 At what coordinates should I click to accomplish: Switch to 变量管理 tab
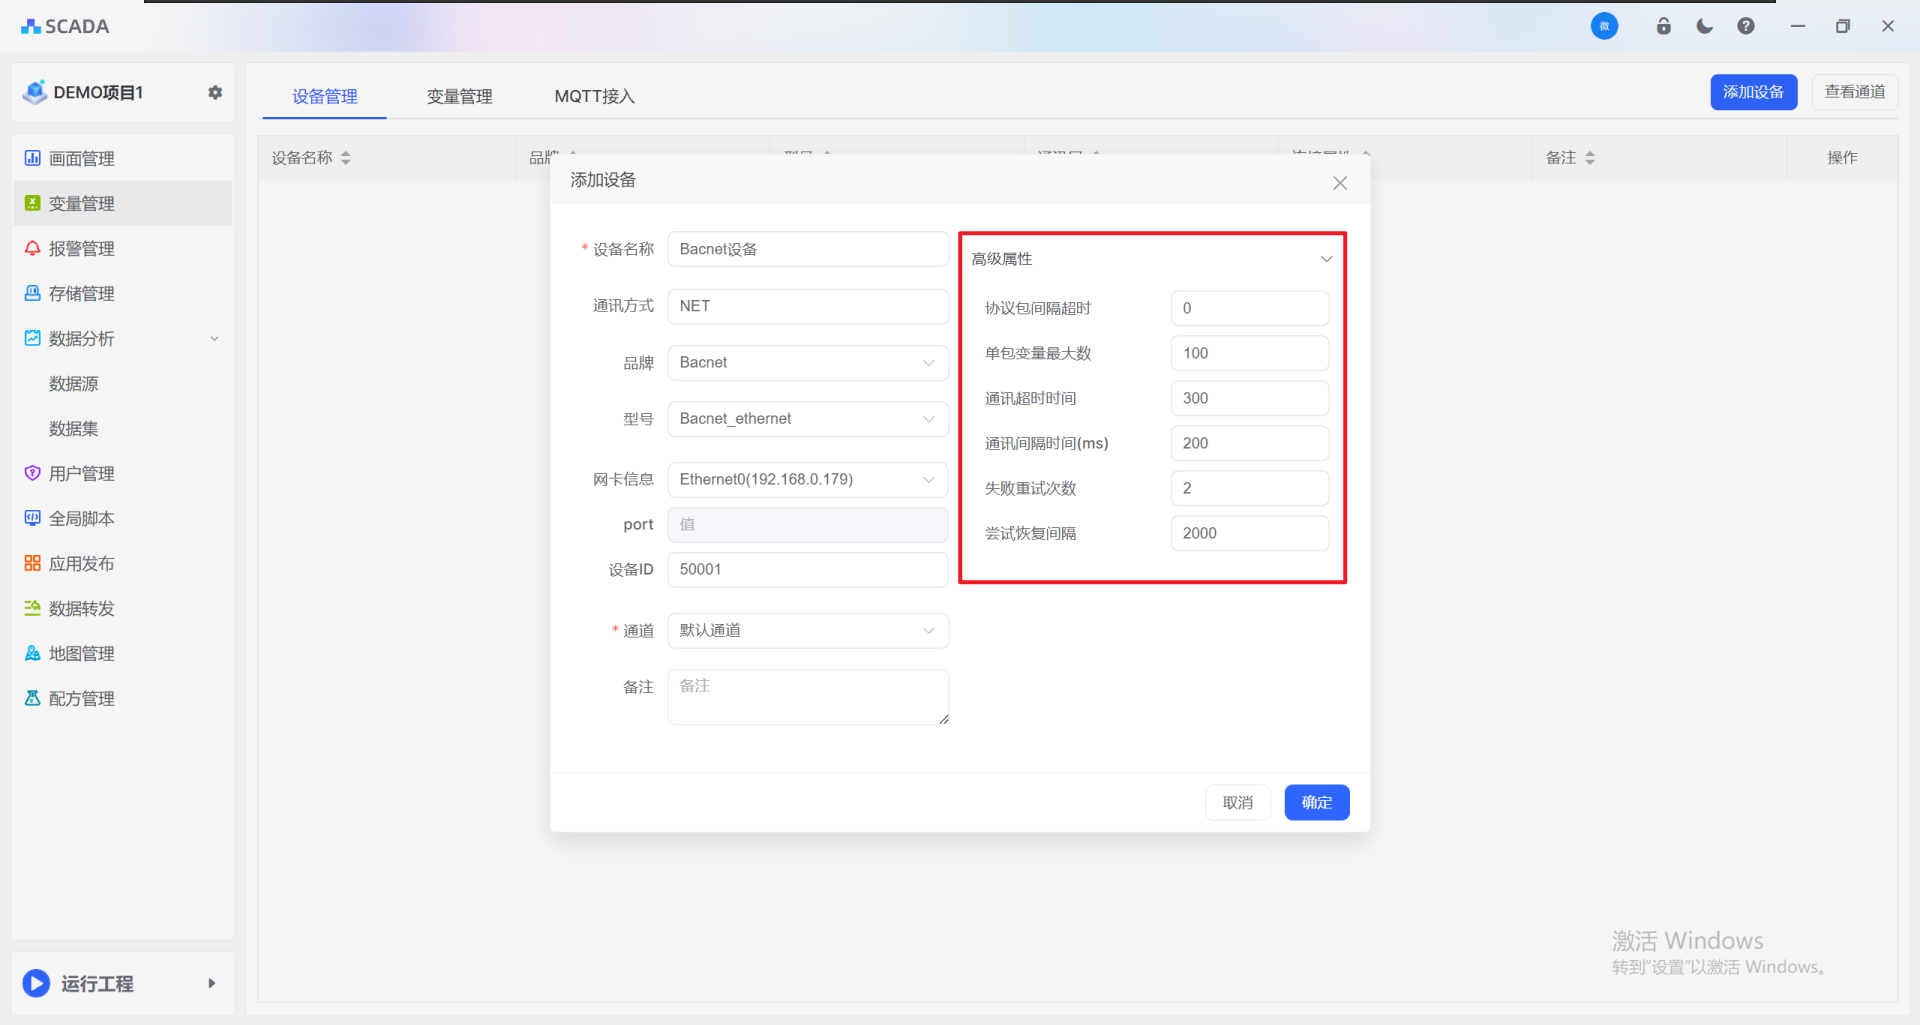pyautogui.click(x=460, y=97)
